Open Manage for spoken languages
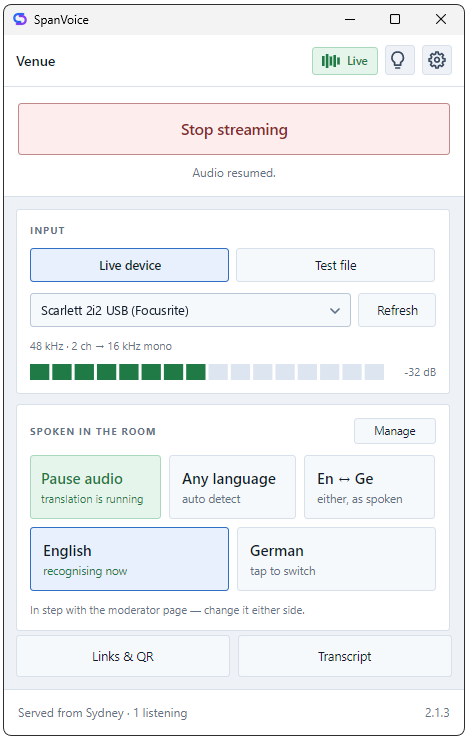This screenshot has width=468, height=740. click(x=395, y=431)
